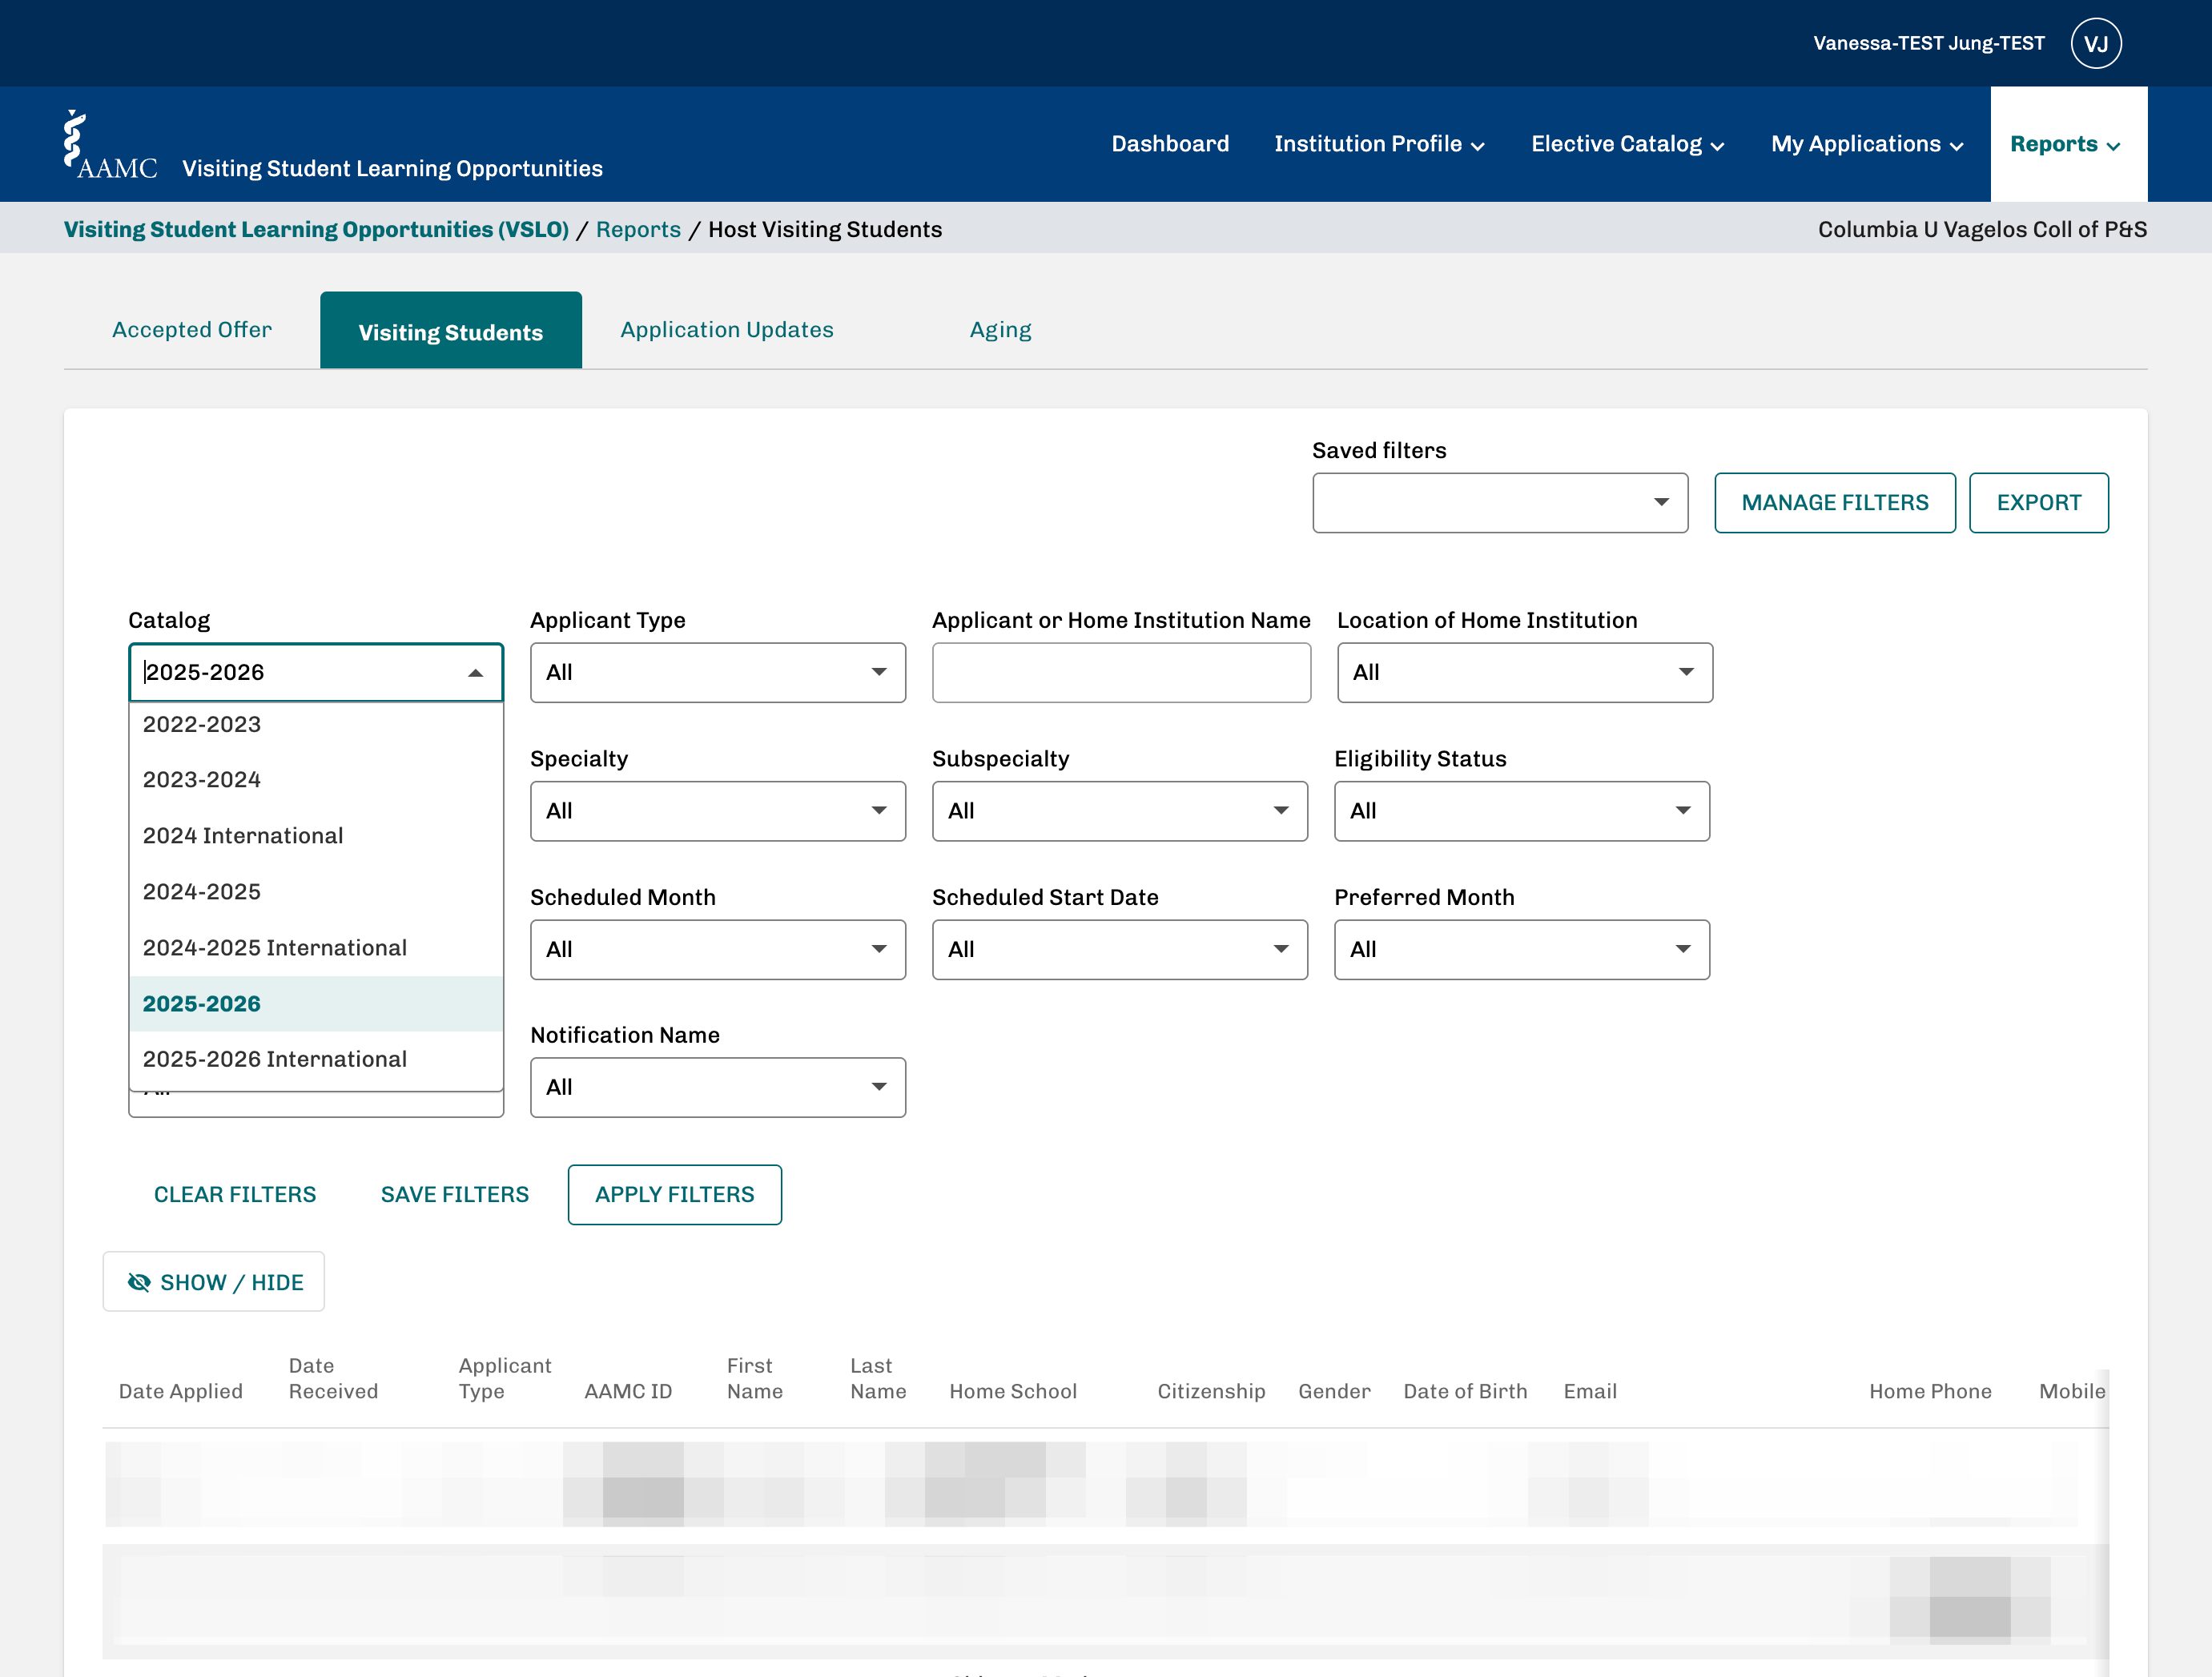Switch to the Accepted Offer tab
The height and width of the screenshot is (1677, 2212).
pyautogui.click(x=192, y=330)
